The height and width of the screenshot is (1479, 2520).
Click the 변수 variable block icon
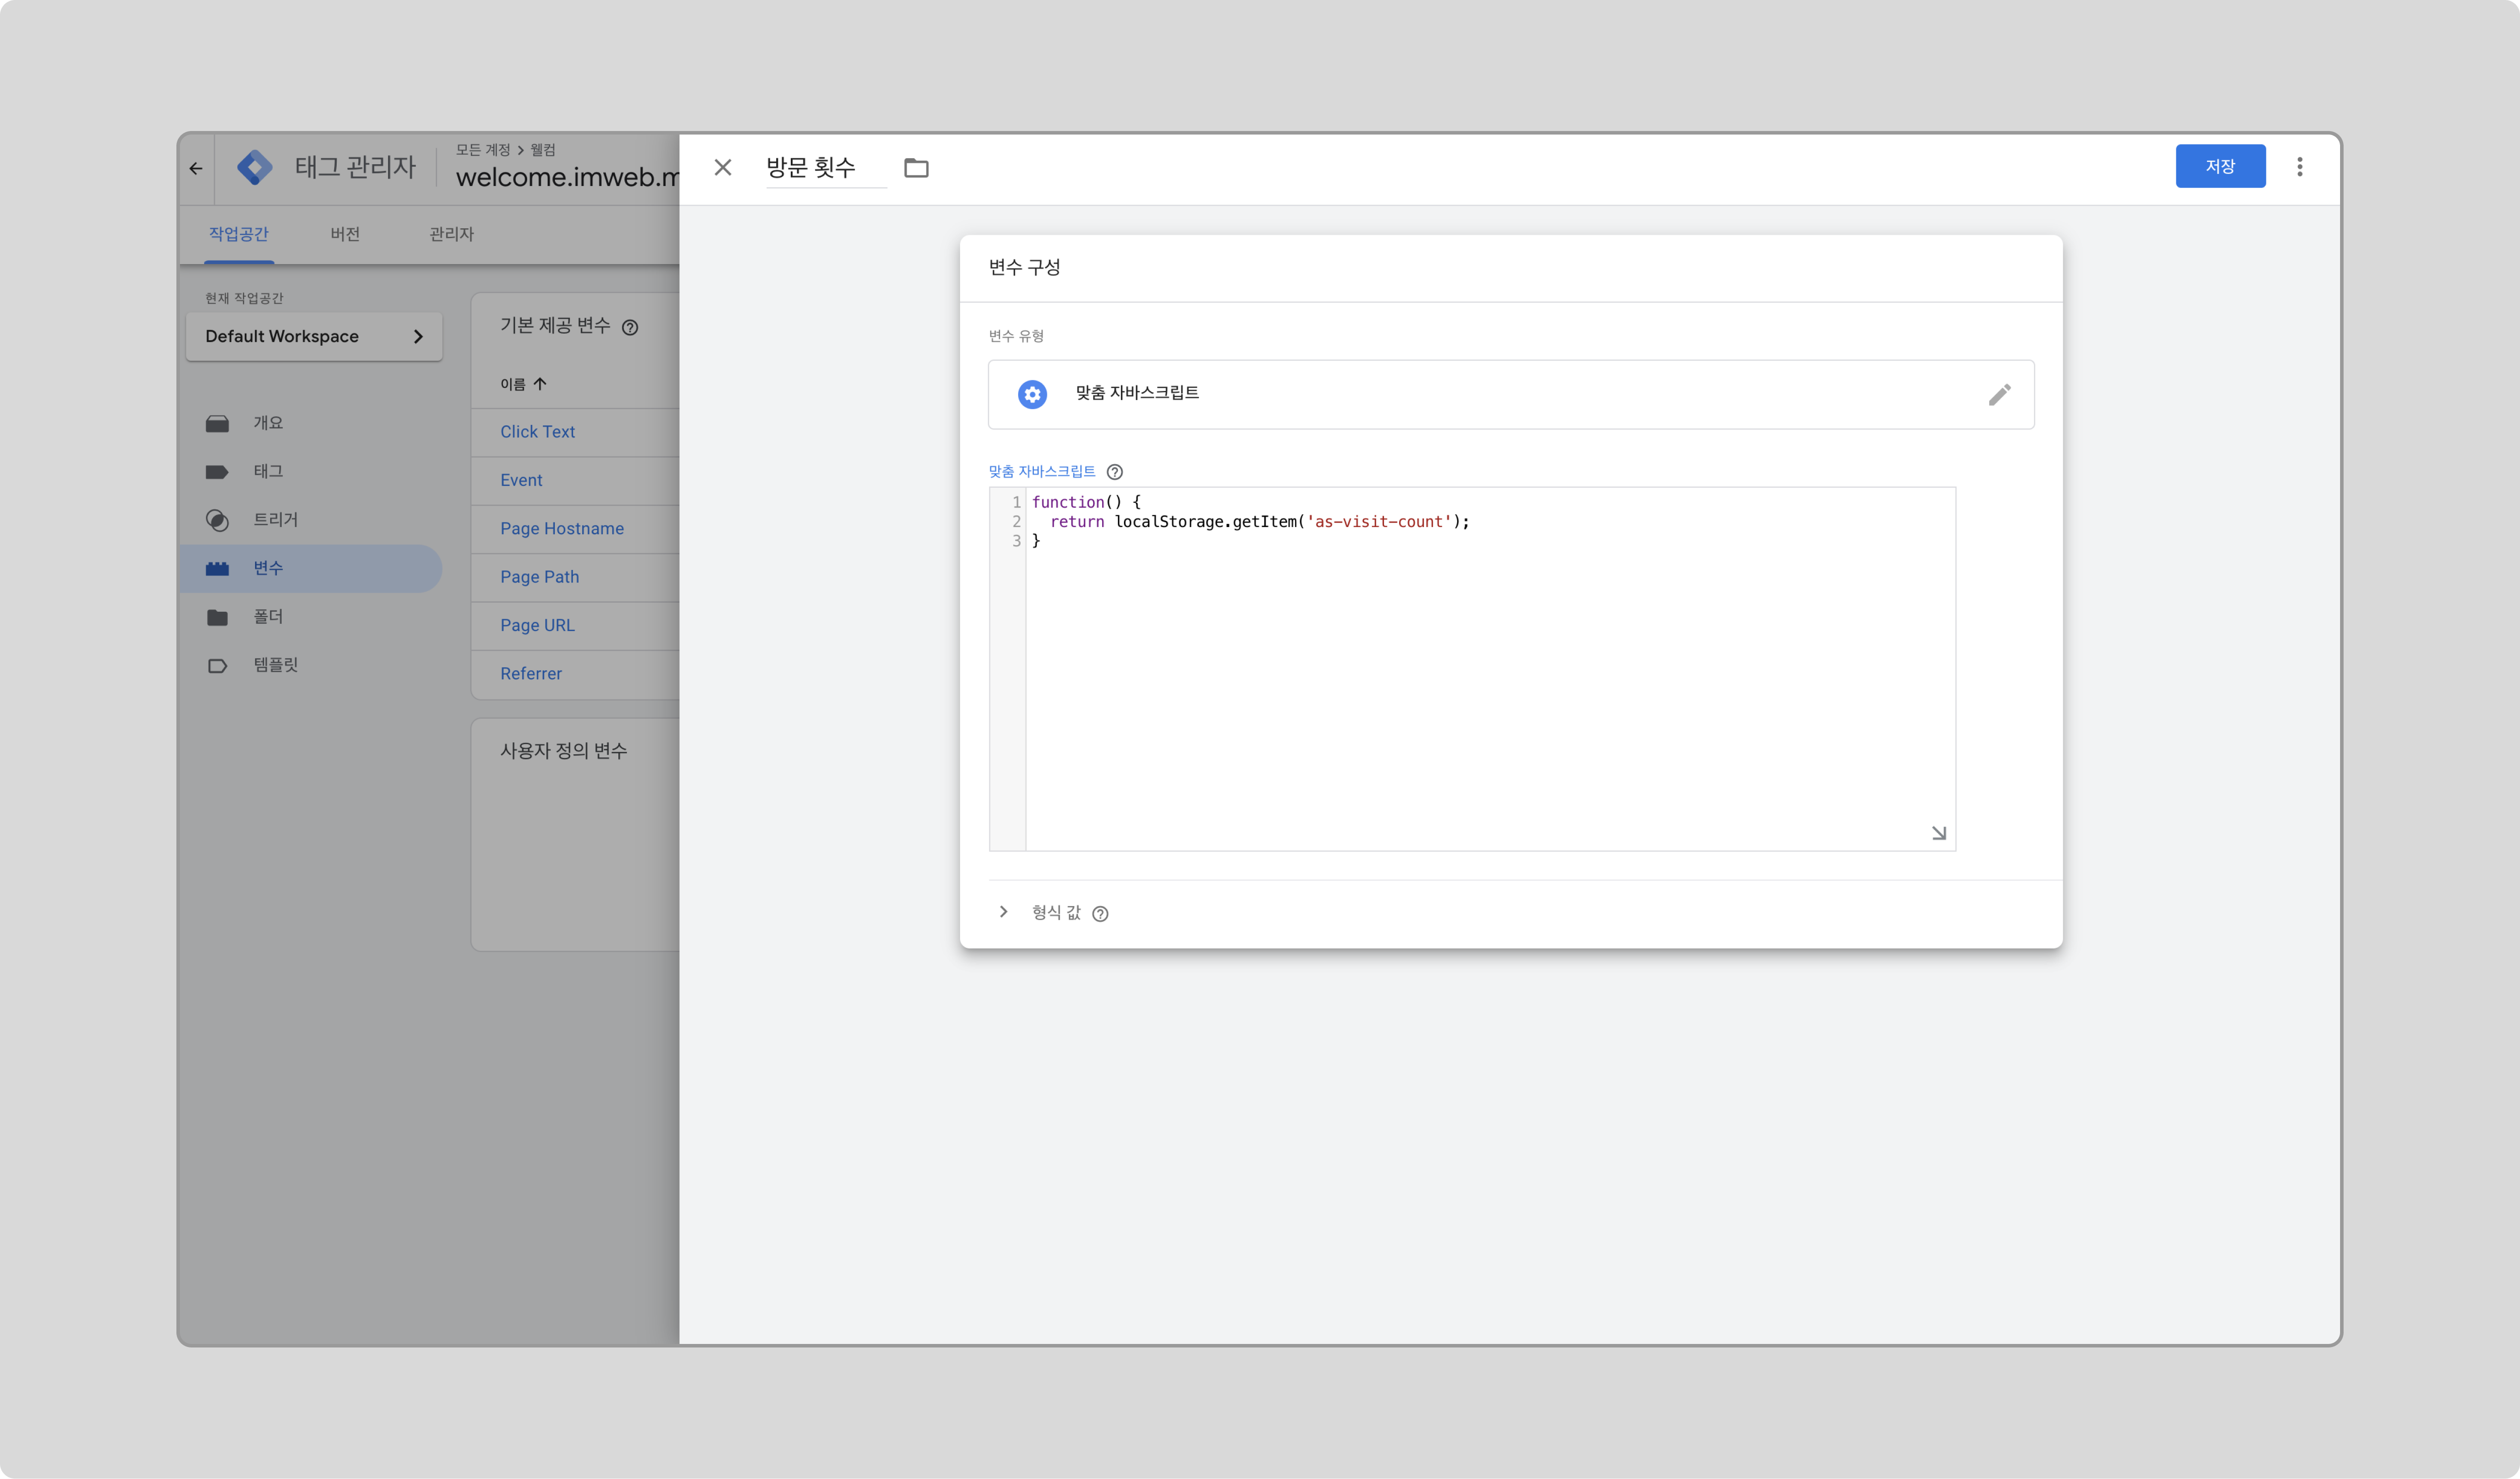(217, 568)
